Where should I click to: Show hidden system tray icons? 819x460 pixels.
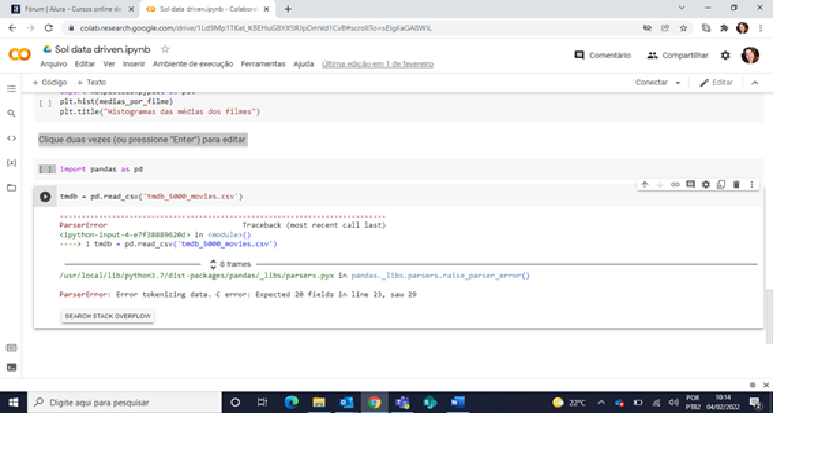point(601,403)
